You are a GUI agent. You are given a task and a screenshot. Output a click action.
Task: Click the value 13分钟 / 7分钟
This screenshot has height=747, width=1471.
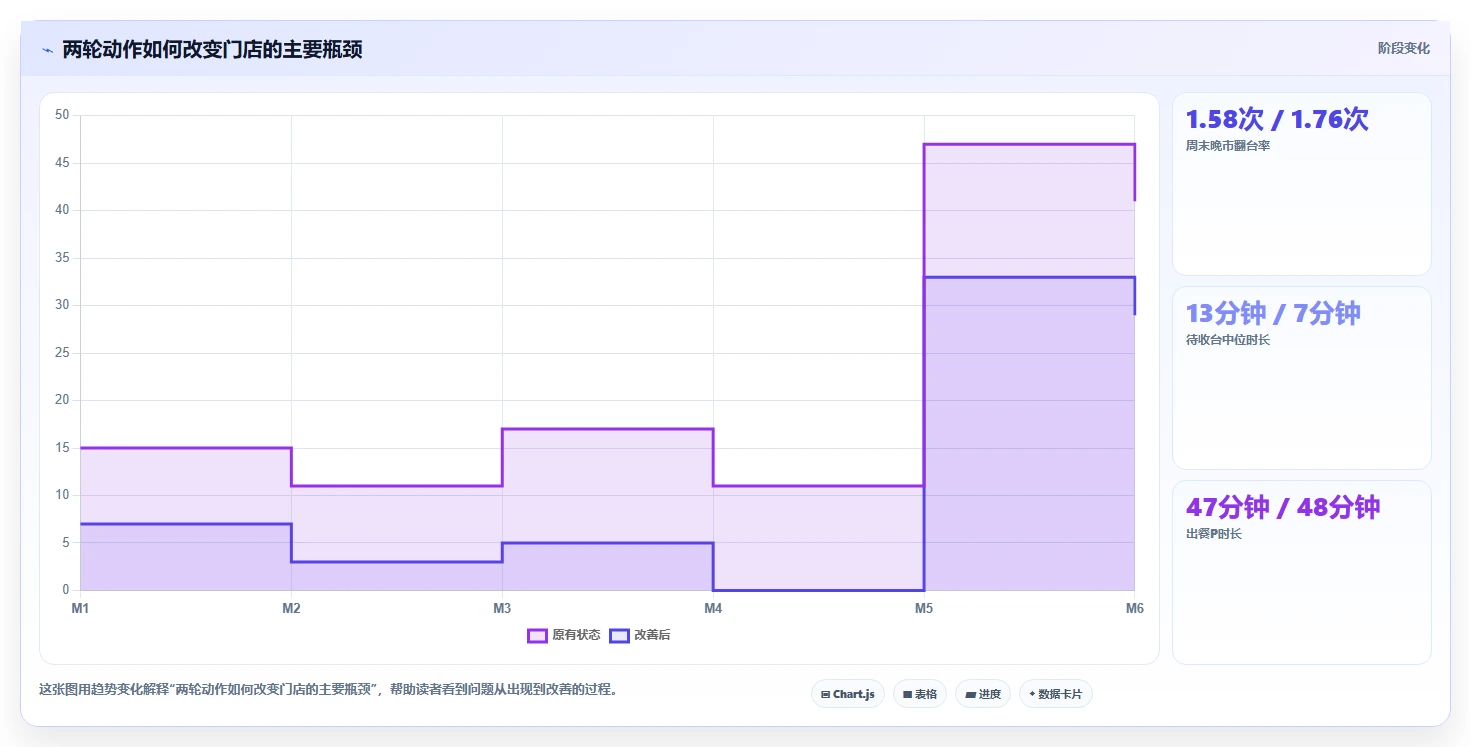[x=1273, y=313]
